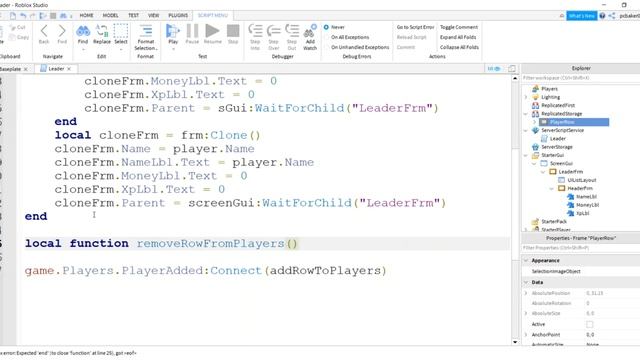This screenshot has width=640, height=360.
Task: Click the Add Watch icon
Action: (310, 31)
